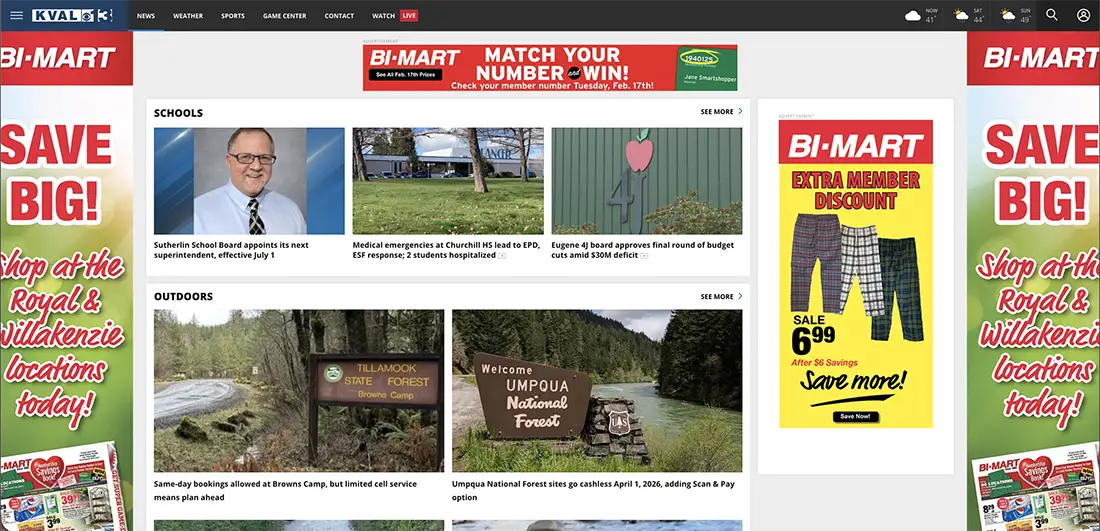Open the Weather menu item
The height and width of the screenshot is (531, 1100).
pyautogui.click(x=188, y=15)
